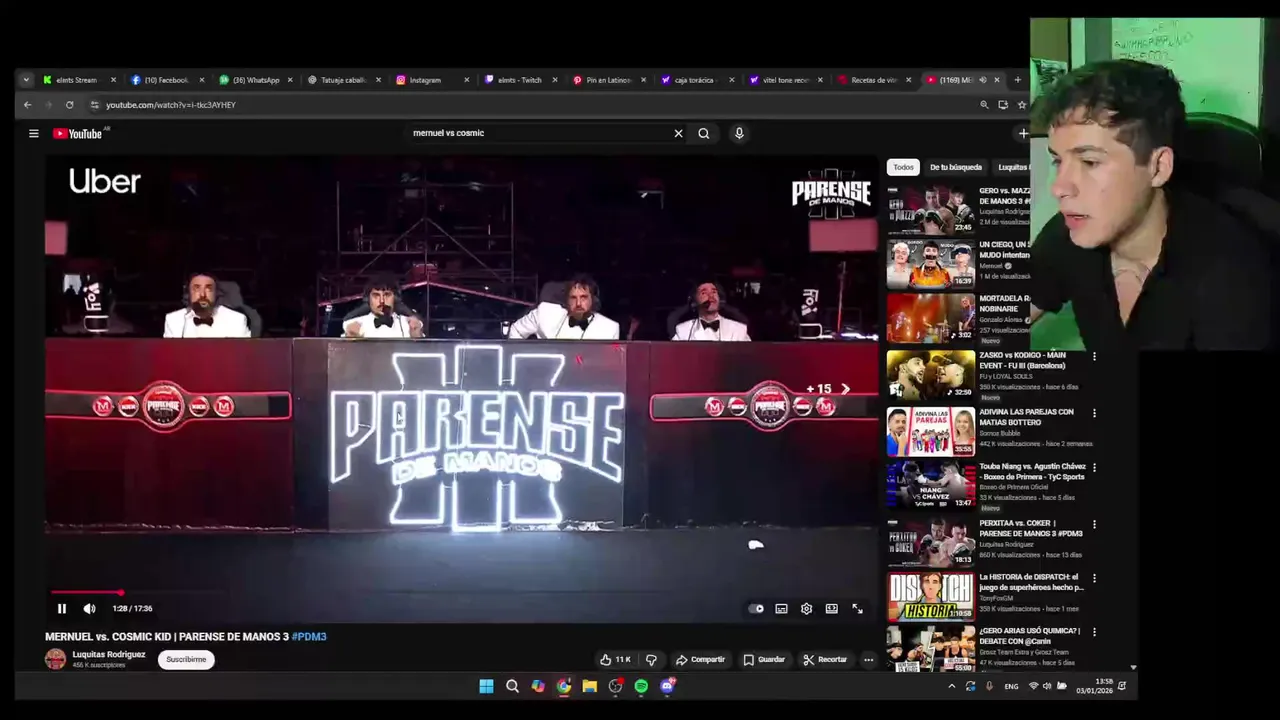Open options for GERO ARIAS debate video
This screenshot has height=720, width=1280.
coord(1094,632)
